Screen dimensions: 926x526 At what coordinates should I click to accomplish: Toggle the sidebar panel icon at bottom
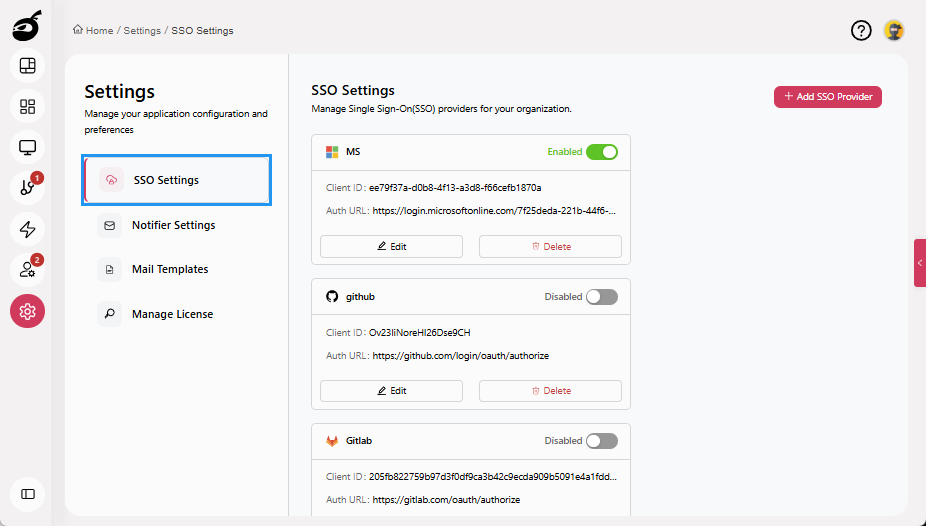[28, 494]
